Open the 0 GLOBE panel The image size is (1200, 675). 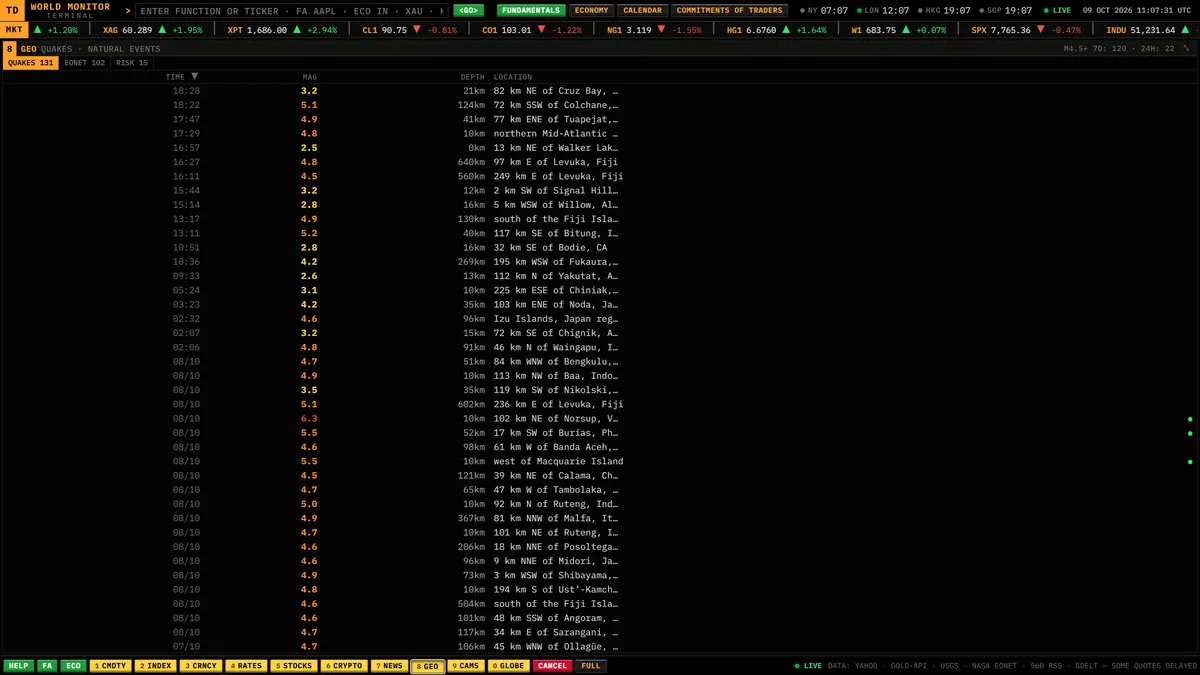click(x=508, y=666)
